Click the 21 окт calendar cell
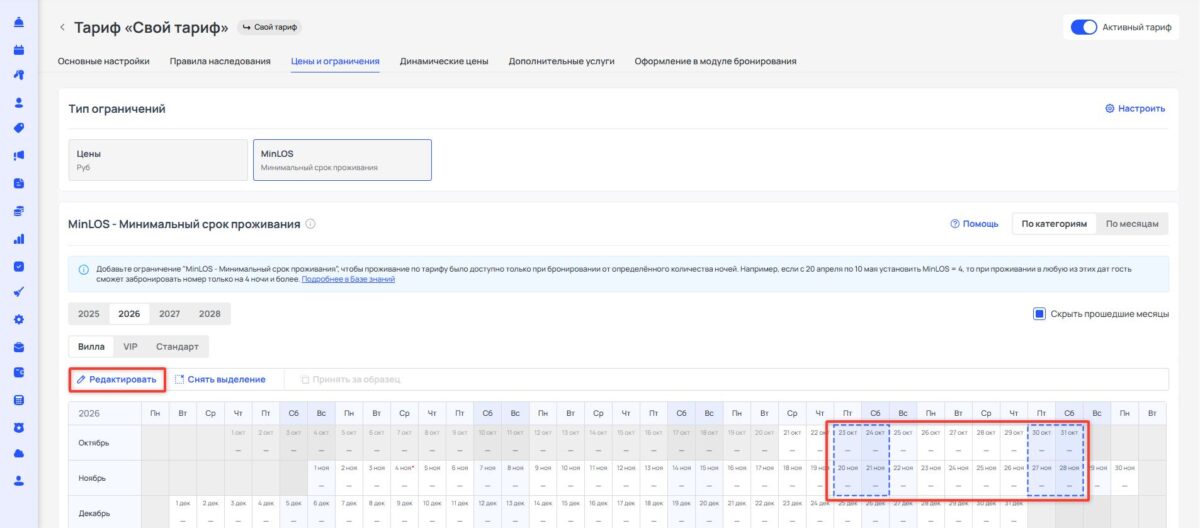Image resolution: width=1200 pixels, height=528 pixels. tap(792, 442)
